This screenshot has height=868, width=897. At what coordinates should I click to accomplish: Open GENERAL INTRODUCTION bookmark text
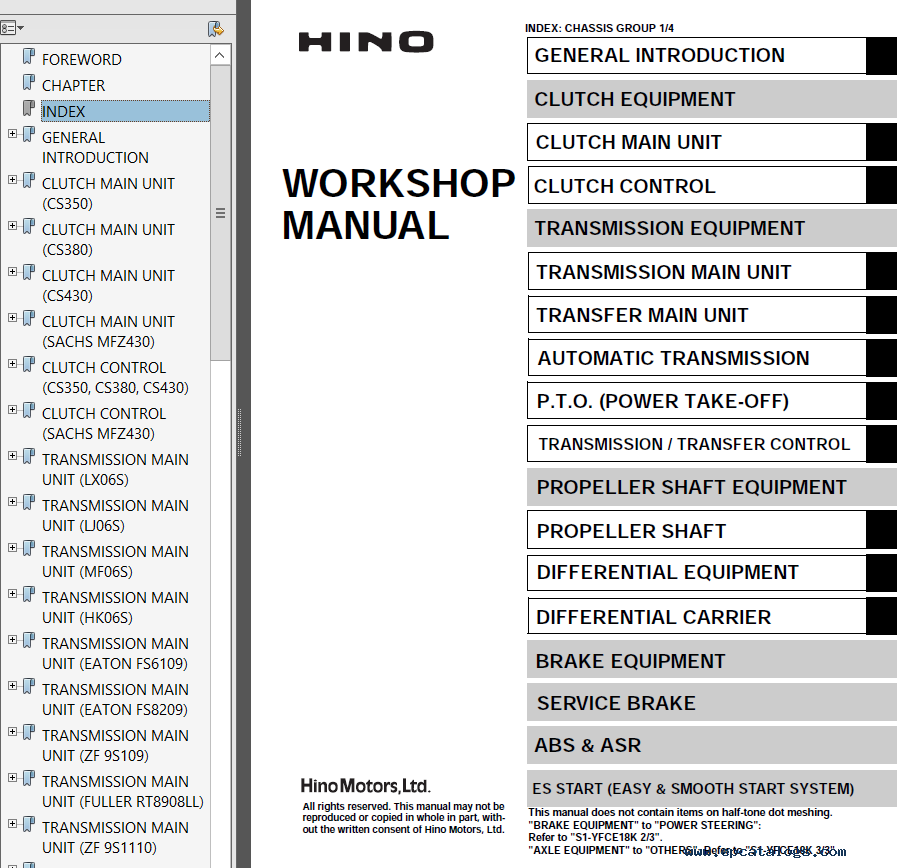point(95,148)
